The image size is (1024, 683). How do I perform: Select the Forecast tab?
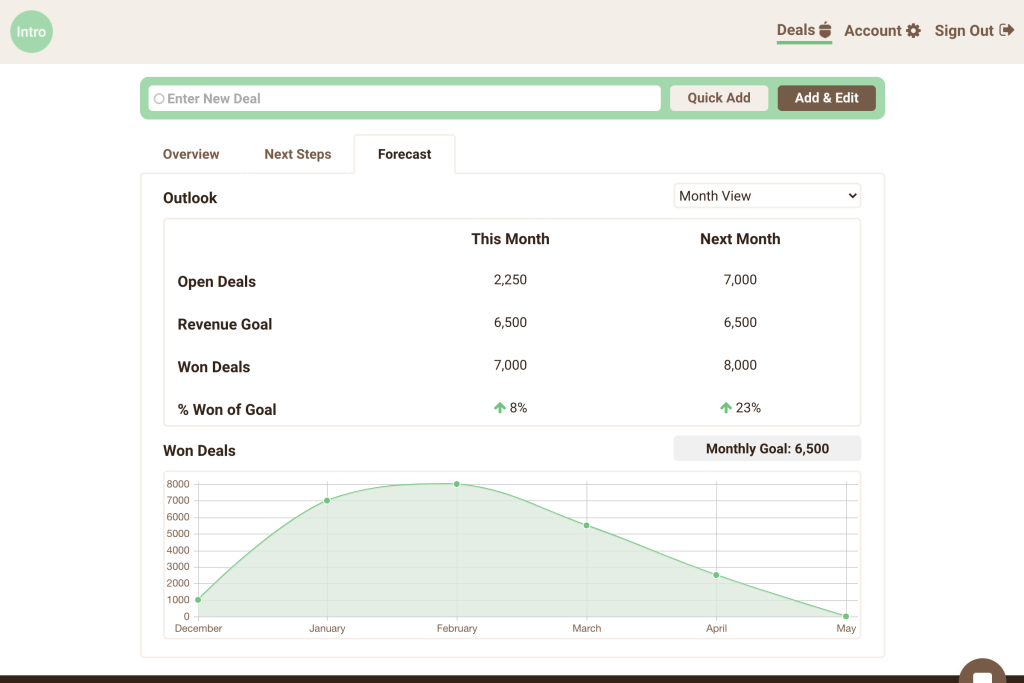[x=404, y=154]
